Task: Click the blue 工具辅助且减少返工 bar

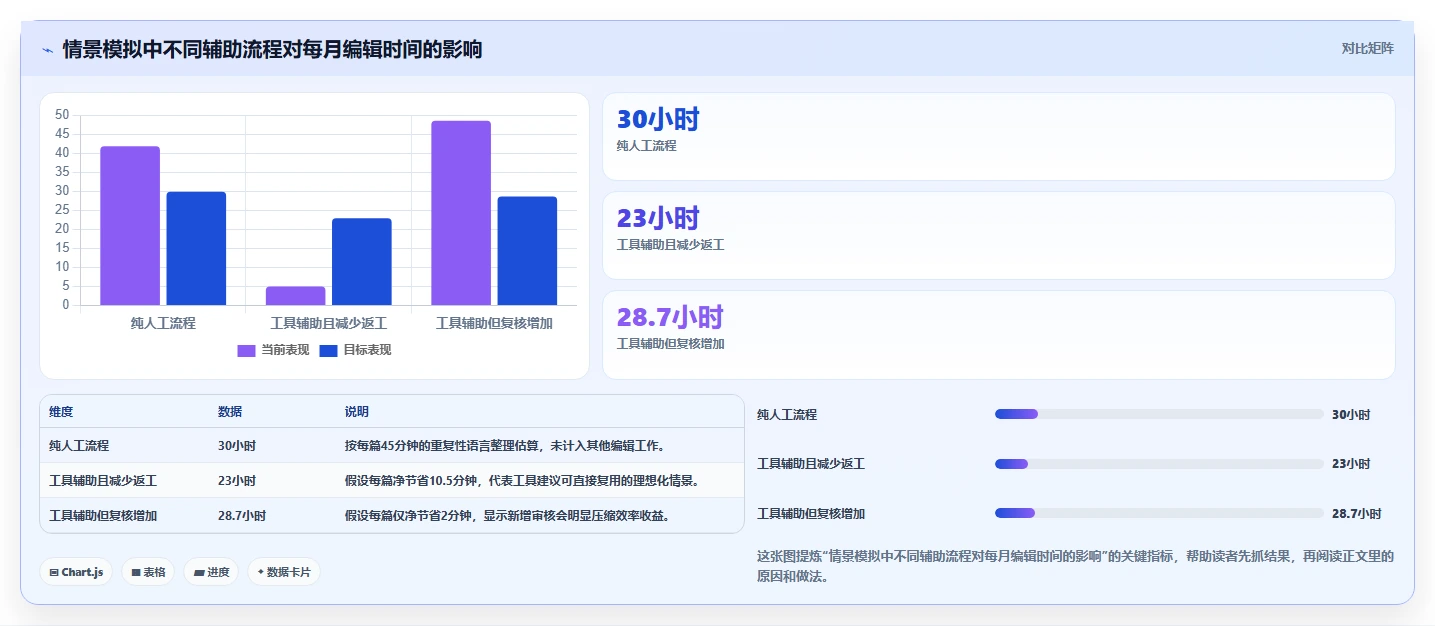Action: (x=361, y=262)
